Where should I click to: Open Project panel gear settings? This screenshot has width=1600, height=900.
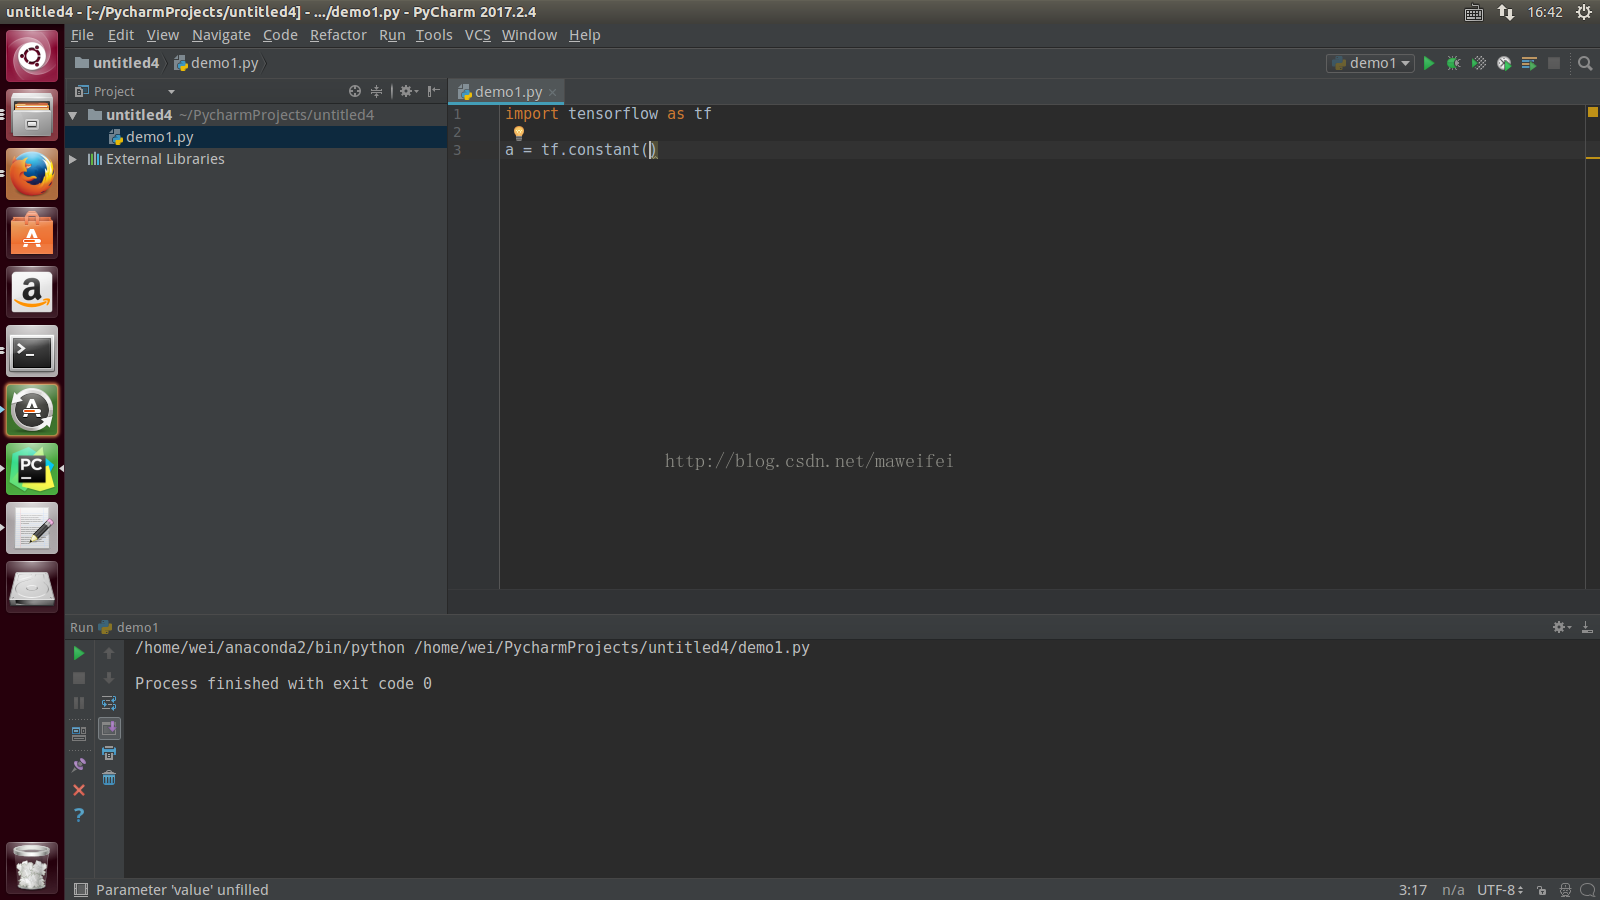(x=408, y=91)
